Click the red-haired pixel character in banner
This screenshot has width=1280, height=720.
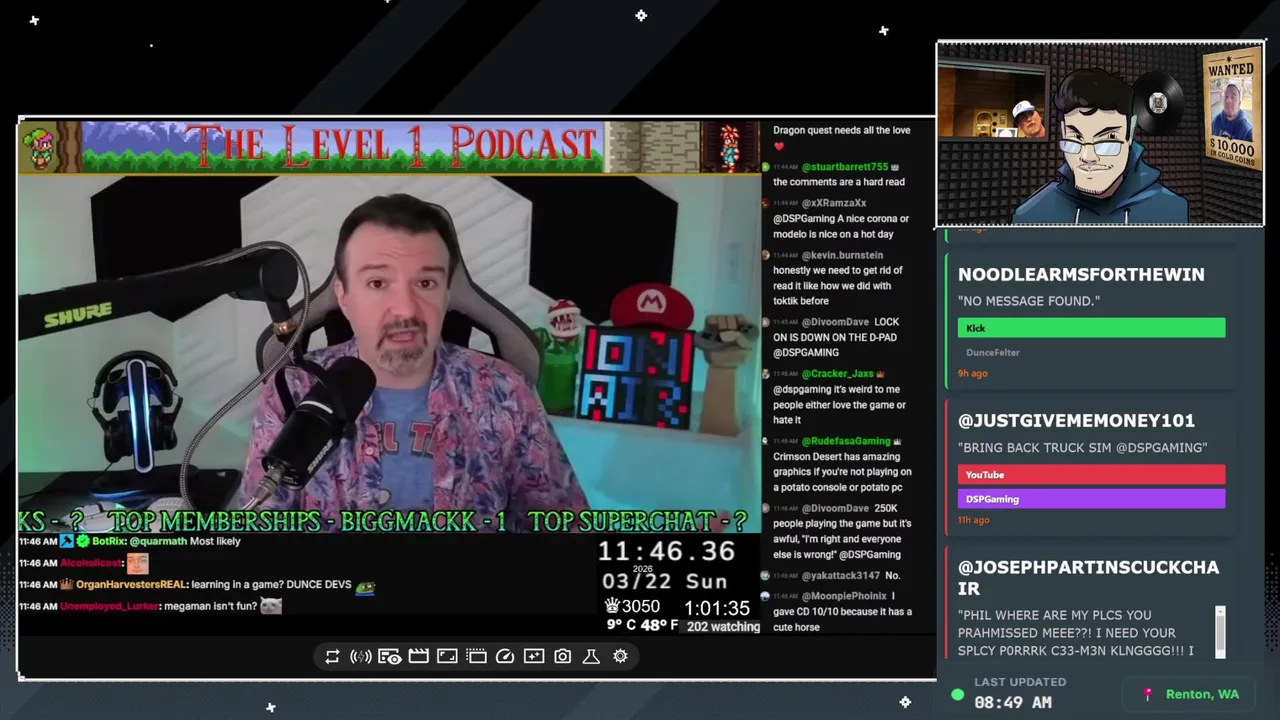[x=729, y=147]
